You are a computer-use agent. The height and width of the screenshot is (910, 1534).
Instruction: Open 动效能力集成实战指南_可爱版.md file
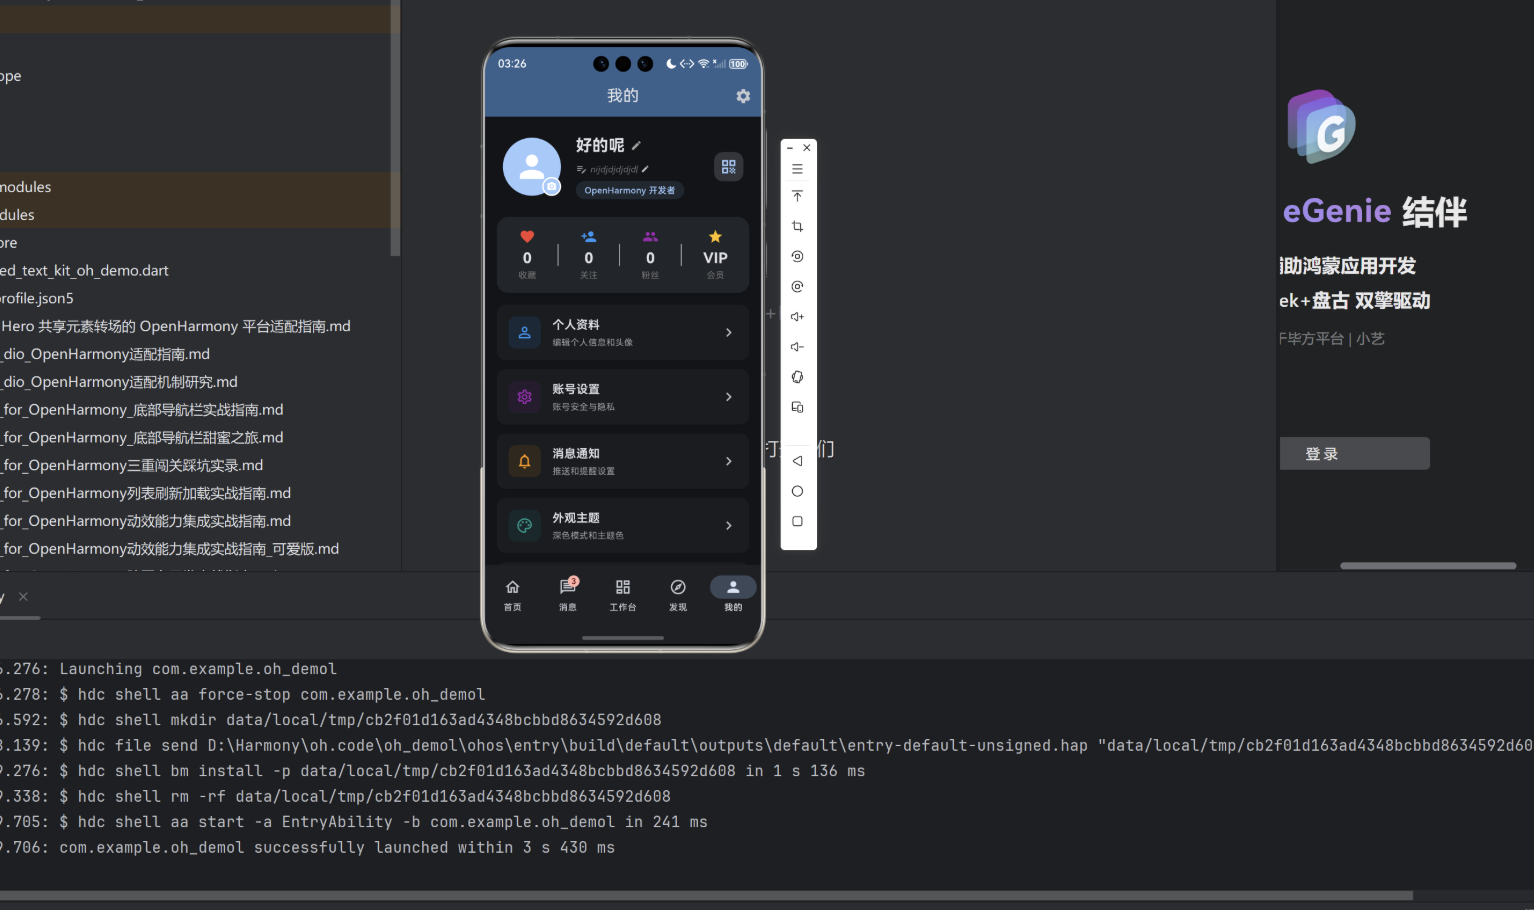[170, 549]
